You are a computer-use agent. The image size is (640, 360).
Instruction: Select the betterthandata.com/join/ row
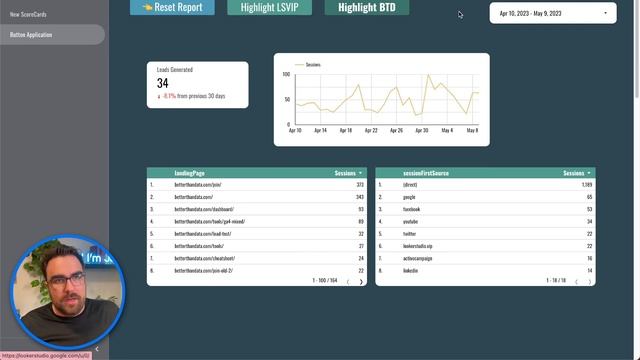point(257,184)
